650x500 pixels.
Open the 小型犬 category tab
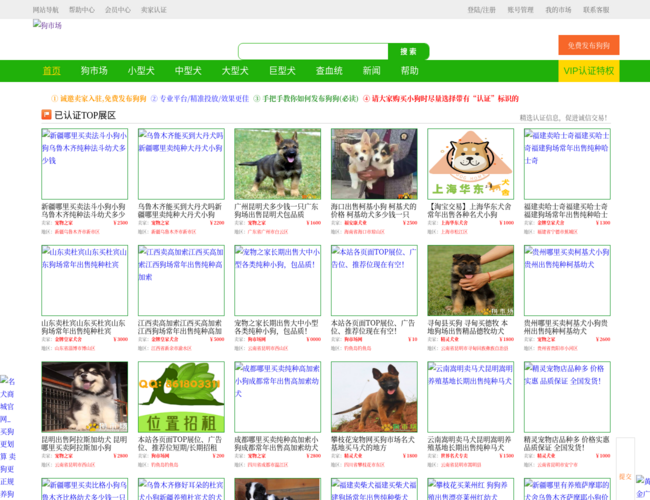pos(141,71)
